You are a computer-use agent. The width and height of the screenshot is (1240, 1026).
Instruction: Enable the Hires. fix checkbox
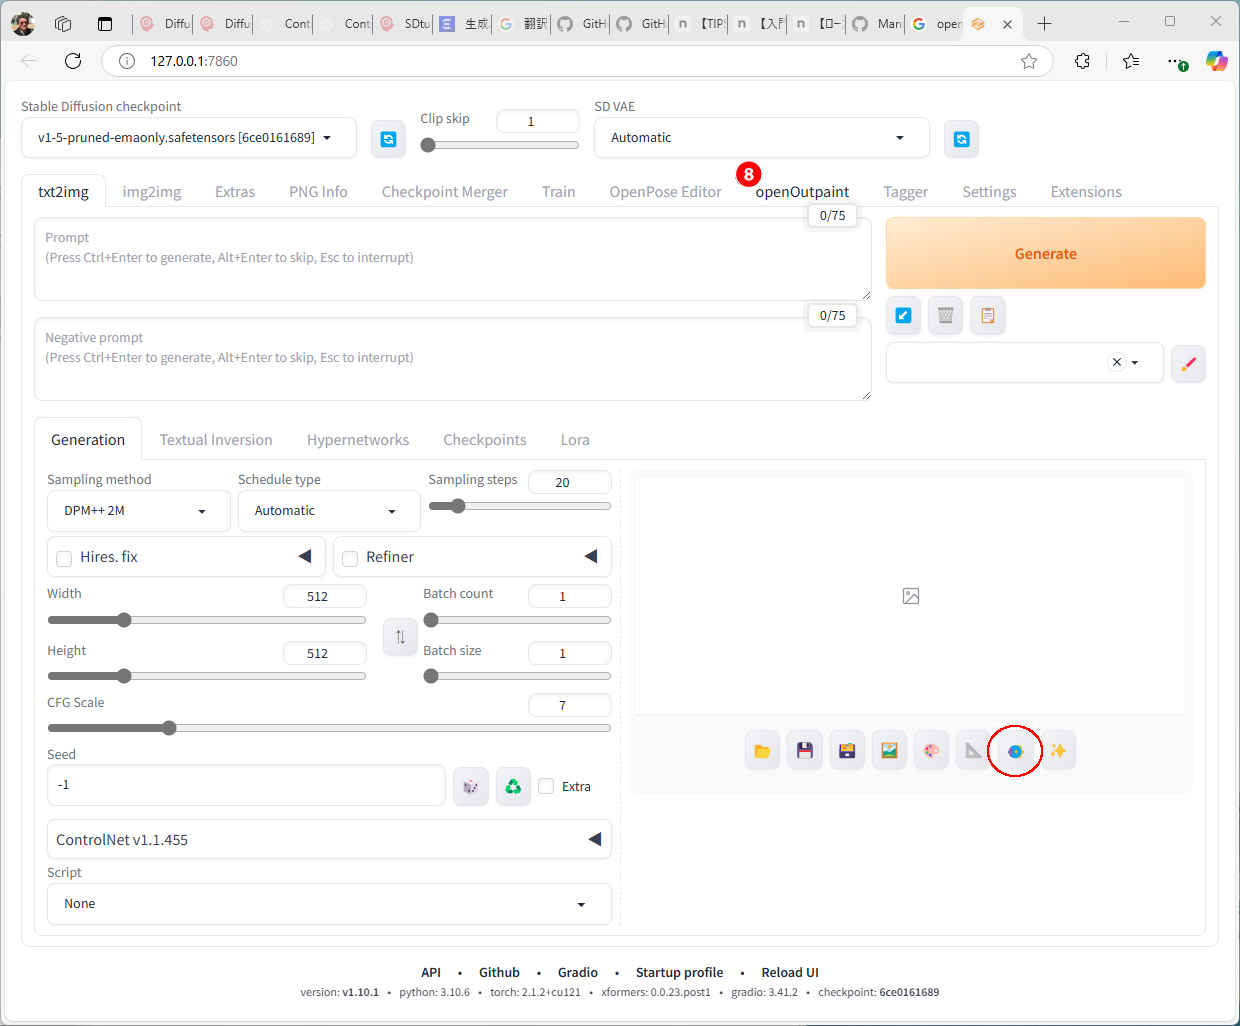click(64, 558)
